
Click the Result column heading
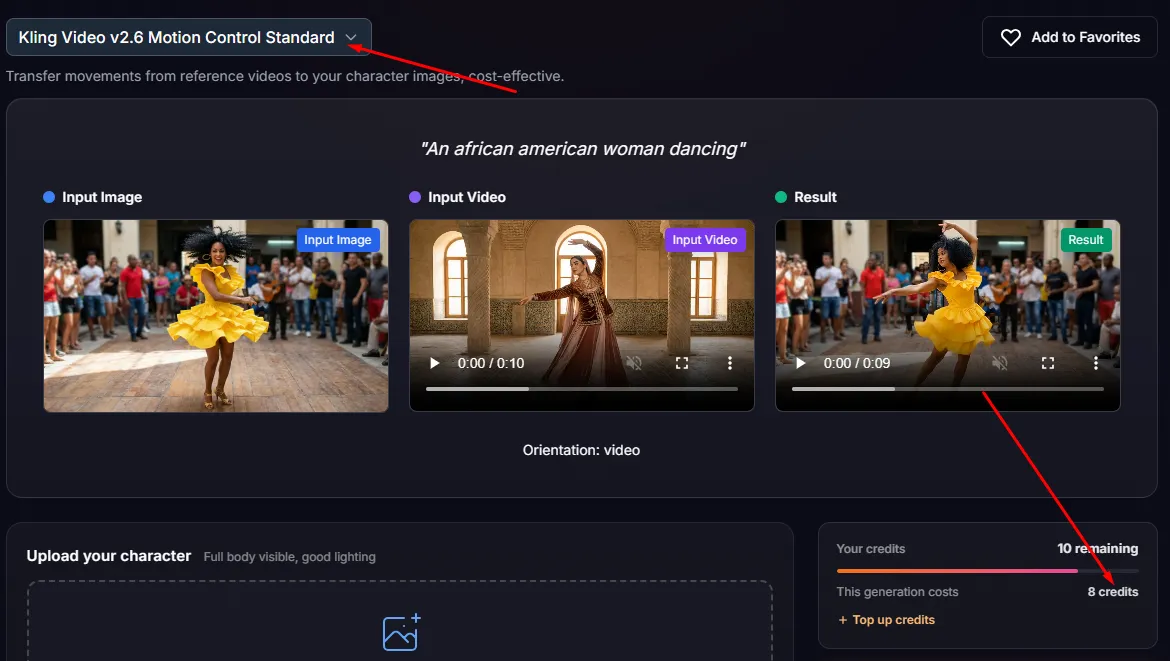pyautogui.click(x=816, y=197)
